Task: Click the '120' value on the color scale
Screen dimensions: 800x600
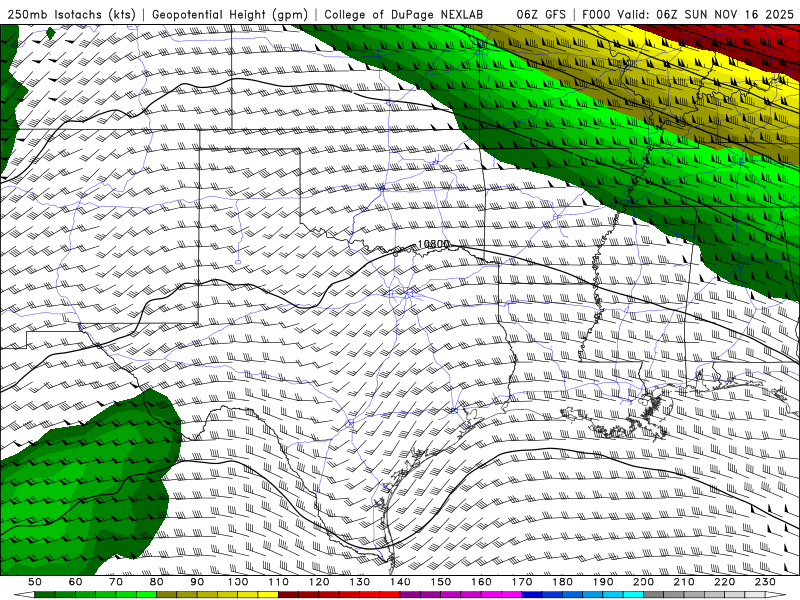Action: [x=319, y=582]
